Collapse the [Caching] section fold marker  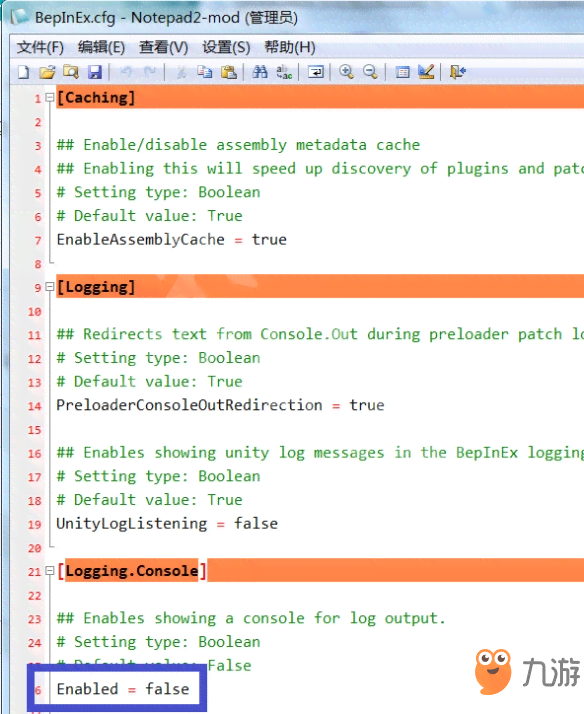(x=50, y=97)
